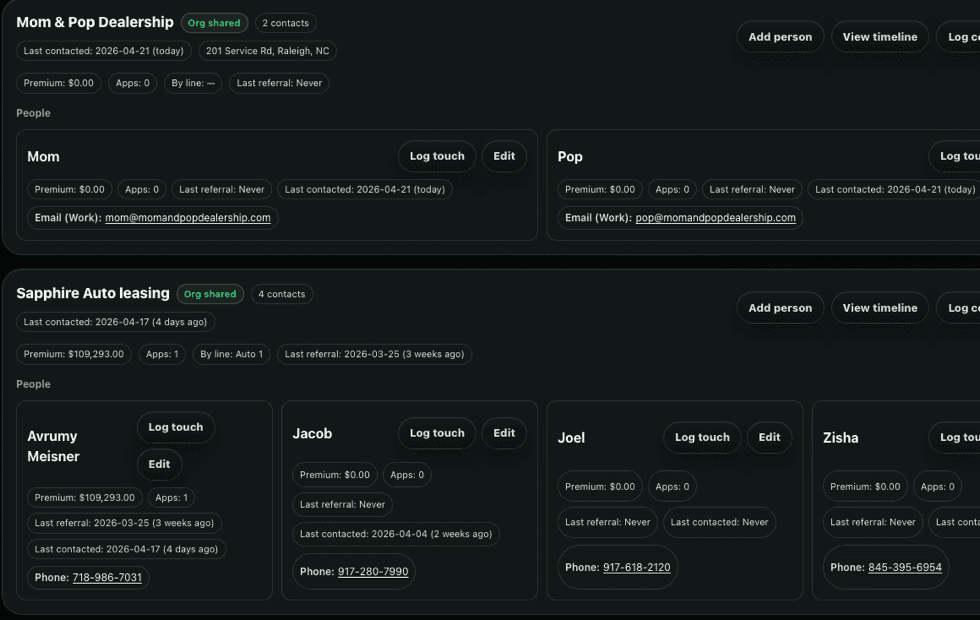Add person to Mom & Pop Dealership
The width and height of the screenshot is (980, 620).
779,36
